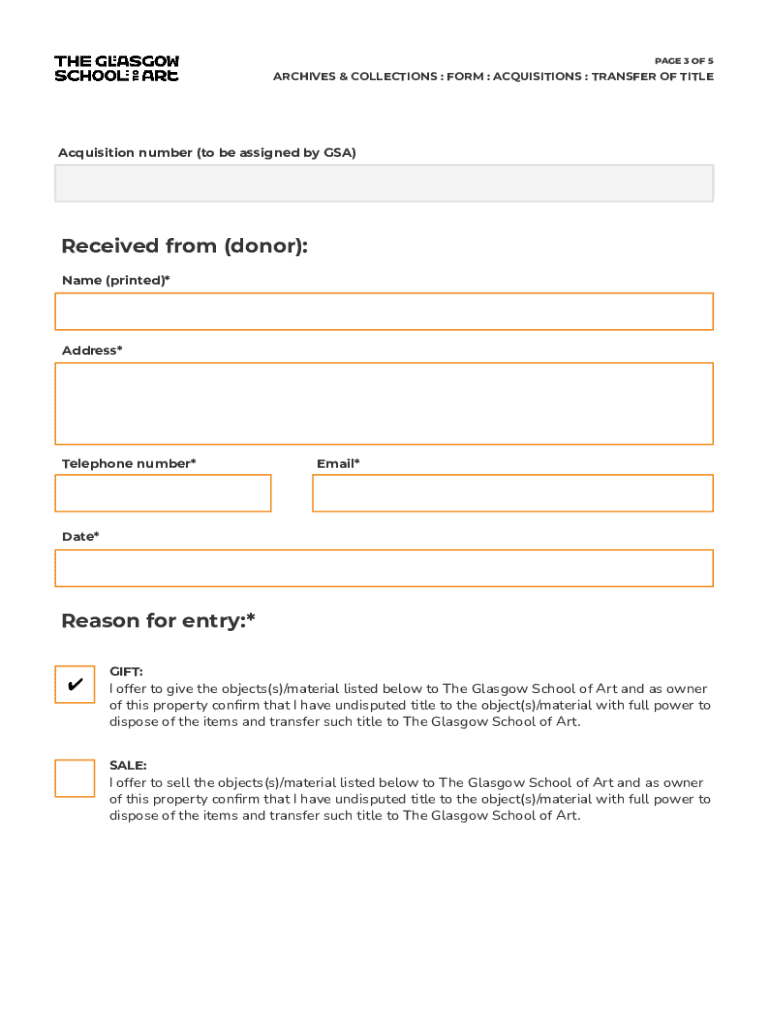Select the Telephone number field
This screenshot has height=1024, width=770.
click(x=163, y=493)
